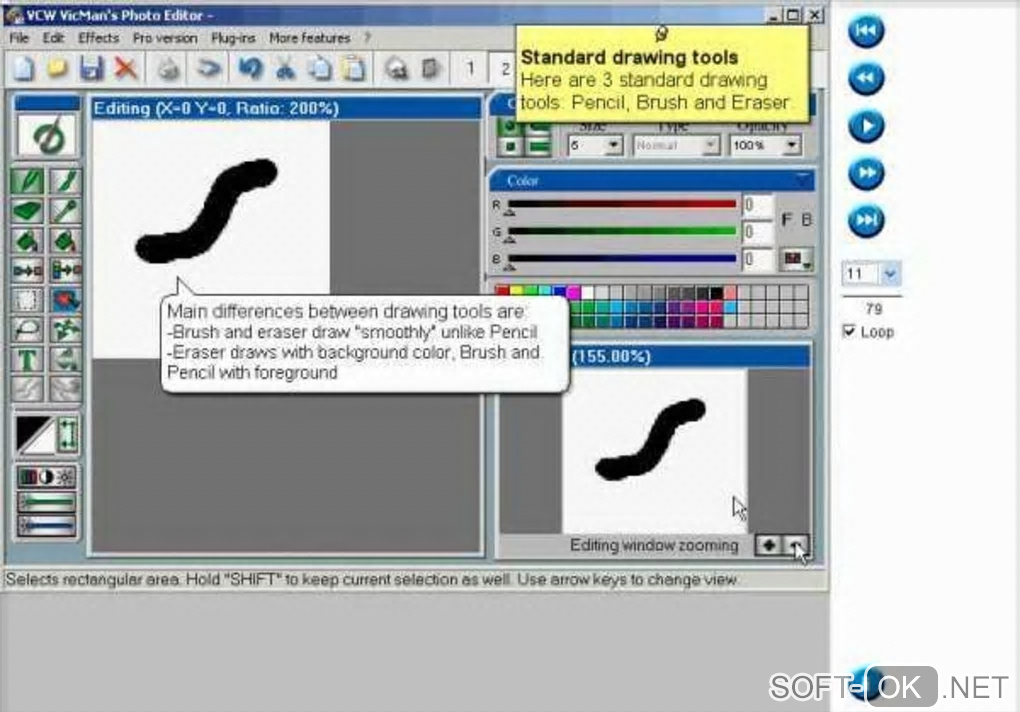Click the green swap colors arrows icon
Image resolution: width=1020 pixels, height=712 pixels.
(68, 434)
